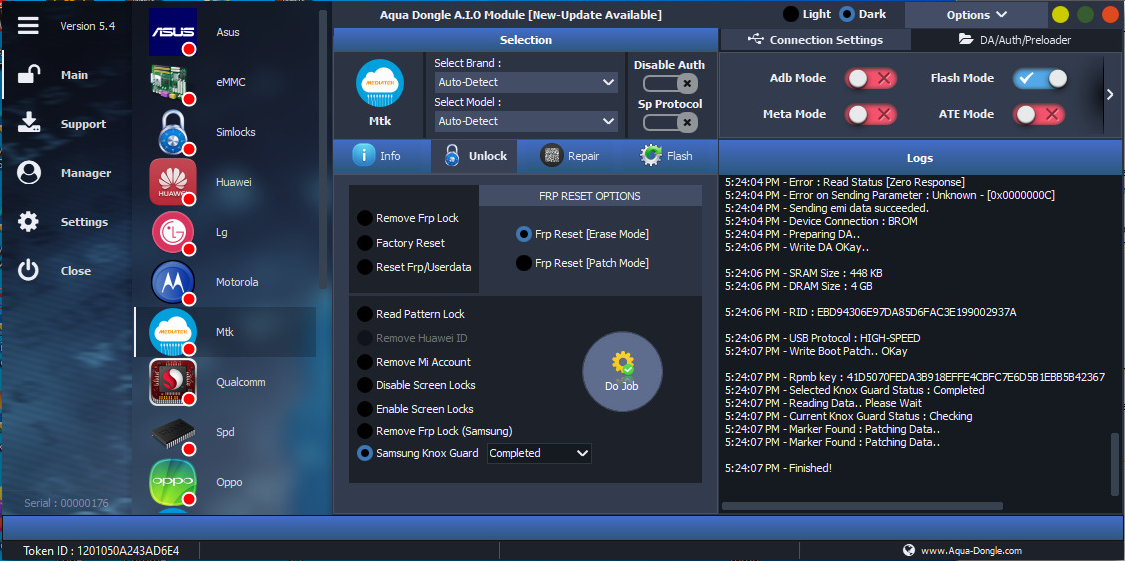Click the Logs vertical scrollbar

click(1114, 464)
